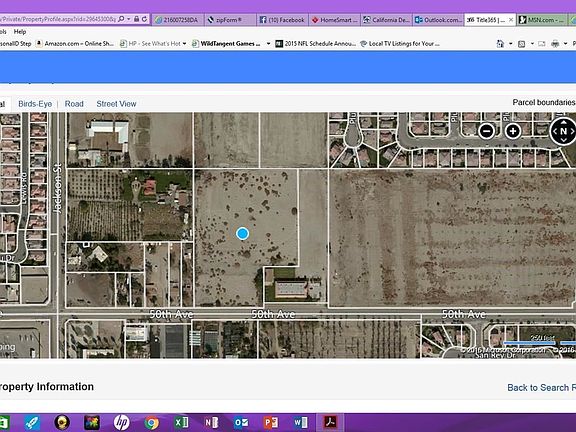Launch Google Chrome from taskbar
576x432 pixels.
[151, 423]
